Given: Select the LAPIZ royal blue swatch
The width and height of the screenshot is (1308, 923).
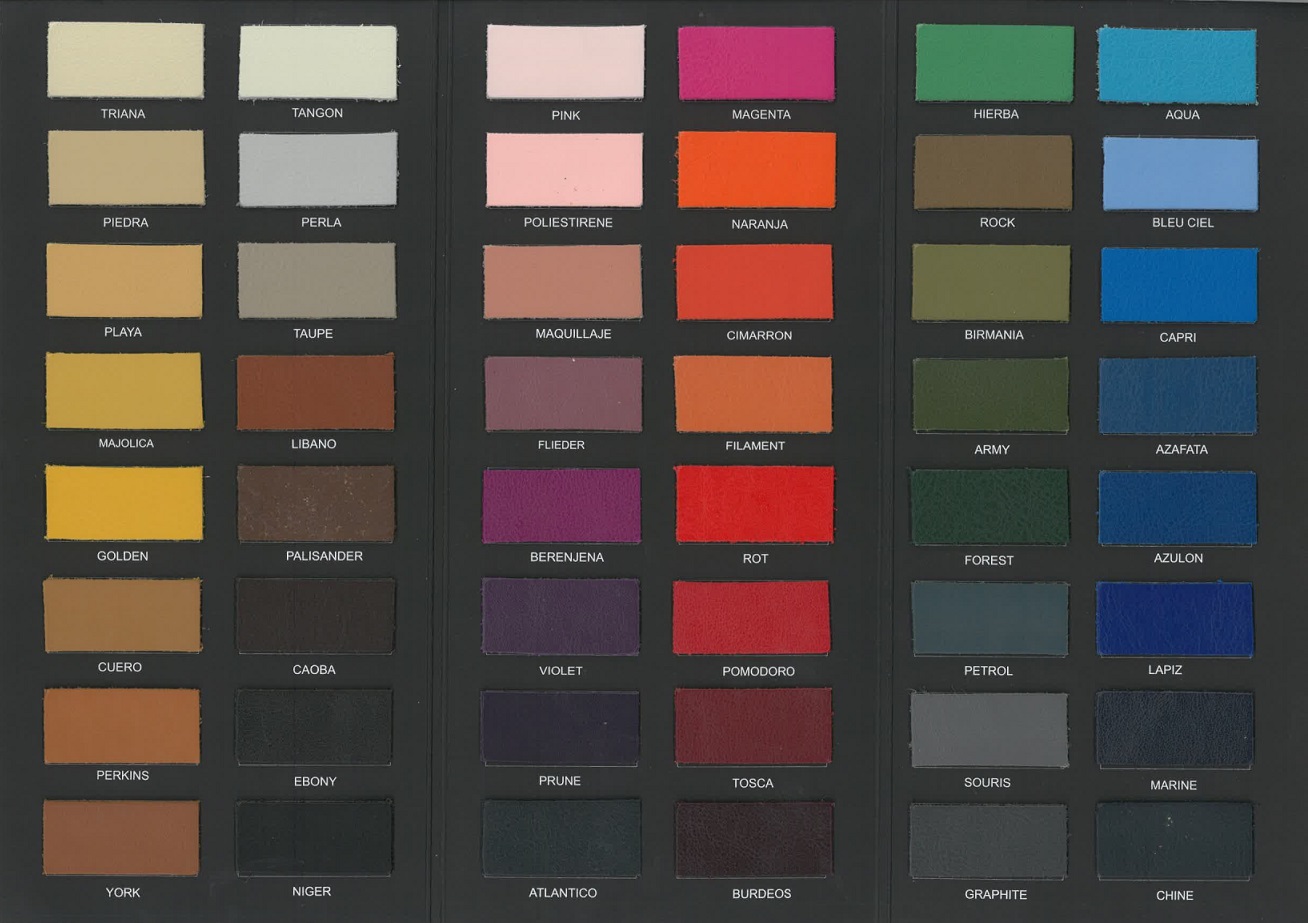Looking at the screenshot, I should 1175,620.
